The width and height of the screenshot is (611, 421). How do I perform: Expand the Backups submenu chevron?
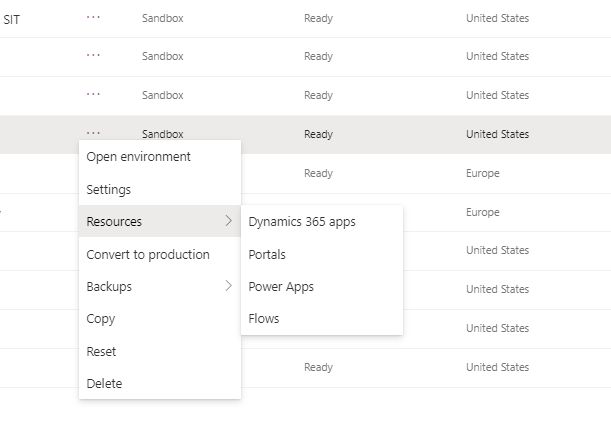pos(228,287)
